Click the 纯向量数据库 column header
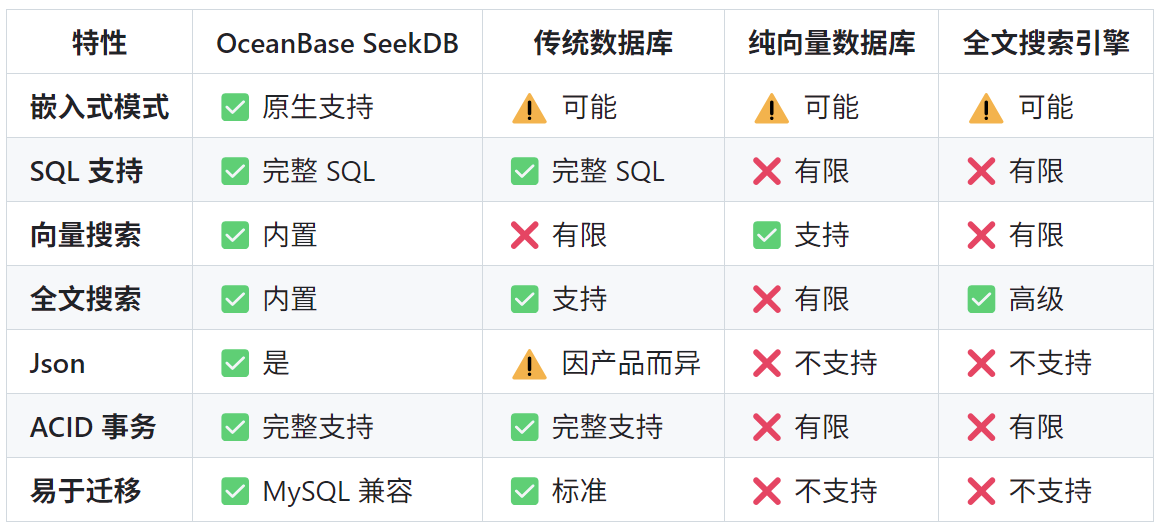1171x529 pixels. tap(831, 43)
